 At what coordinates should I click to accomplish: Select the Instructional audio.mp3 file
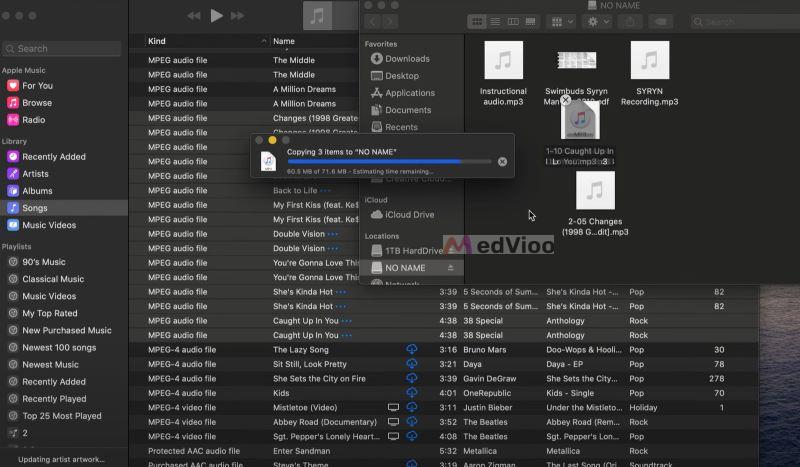[503, 73]
